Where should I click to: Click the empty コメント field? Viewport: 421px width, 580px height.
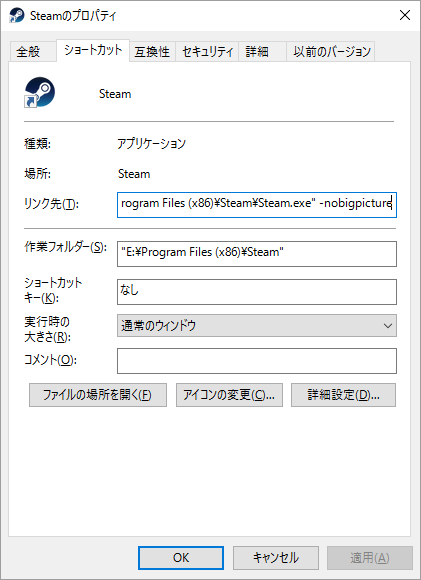coord(257,361)
